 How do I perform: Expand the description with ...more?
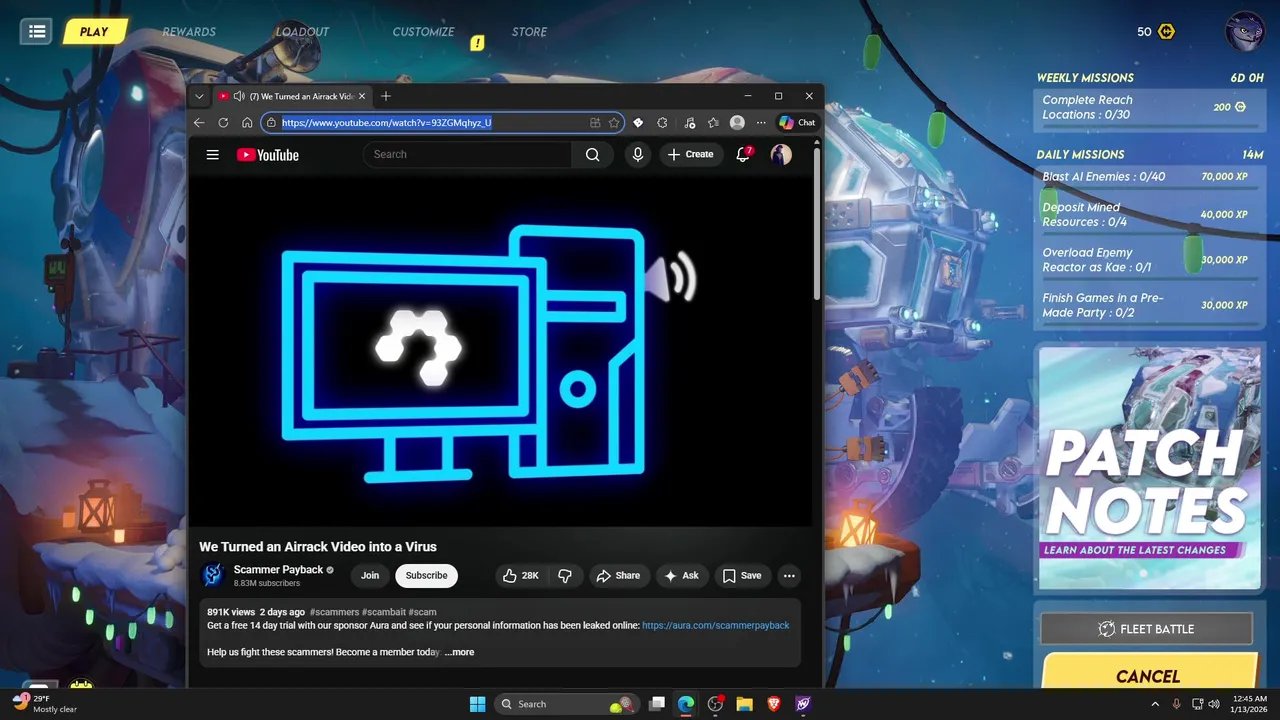coord(459,652)
